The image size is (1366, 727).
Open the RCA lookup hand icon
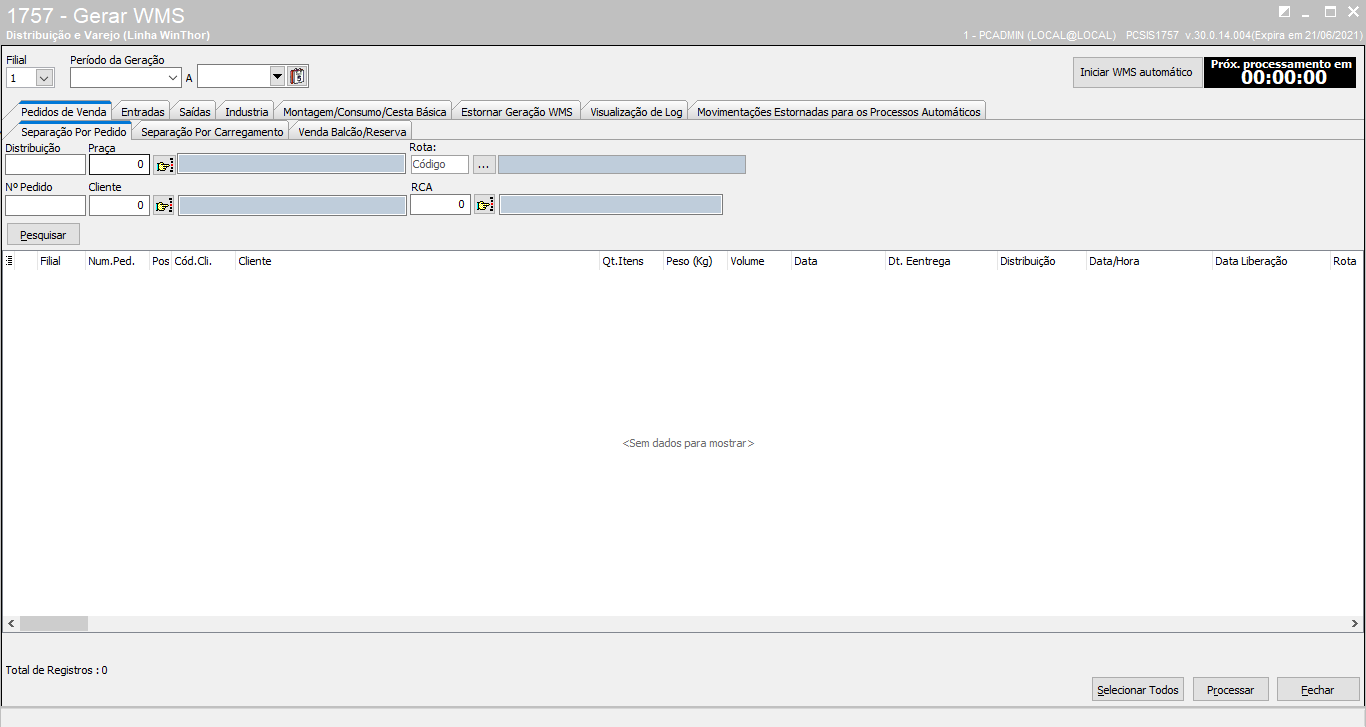pos(484,205)
